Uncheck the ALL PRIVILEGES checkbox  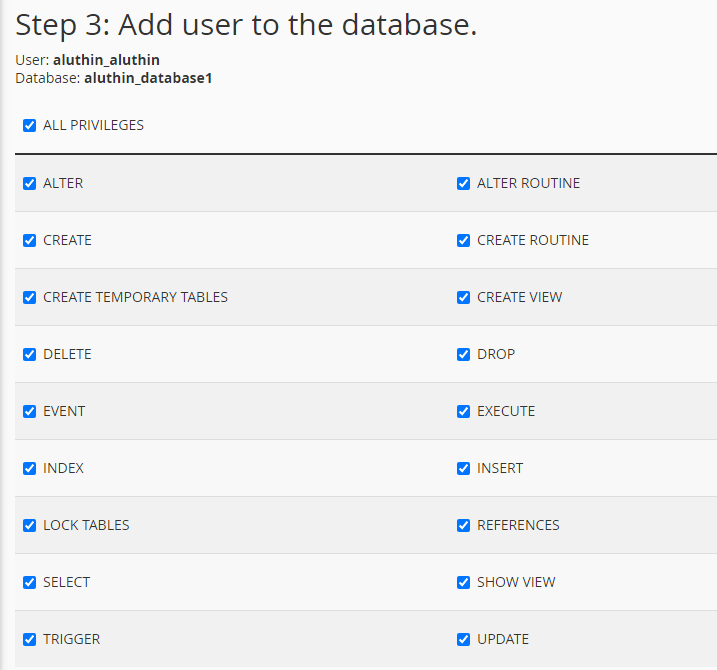30,126
